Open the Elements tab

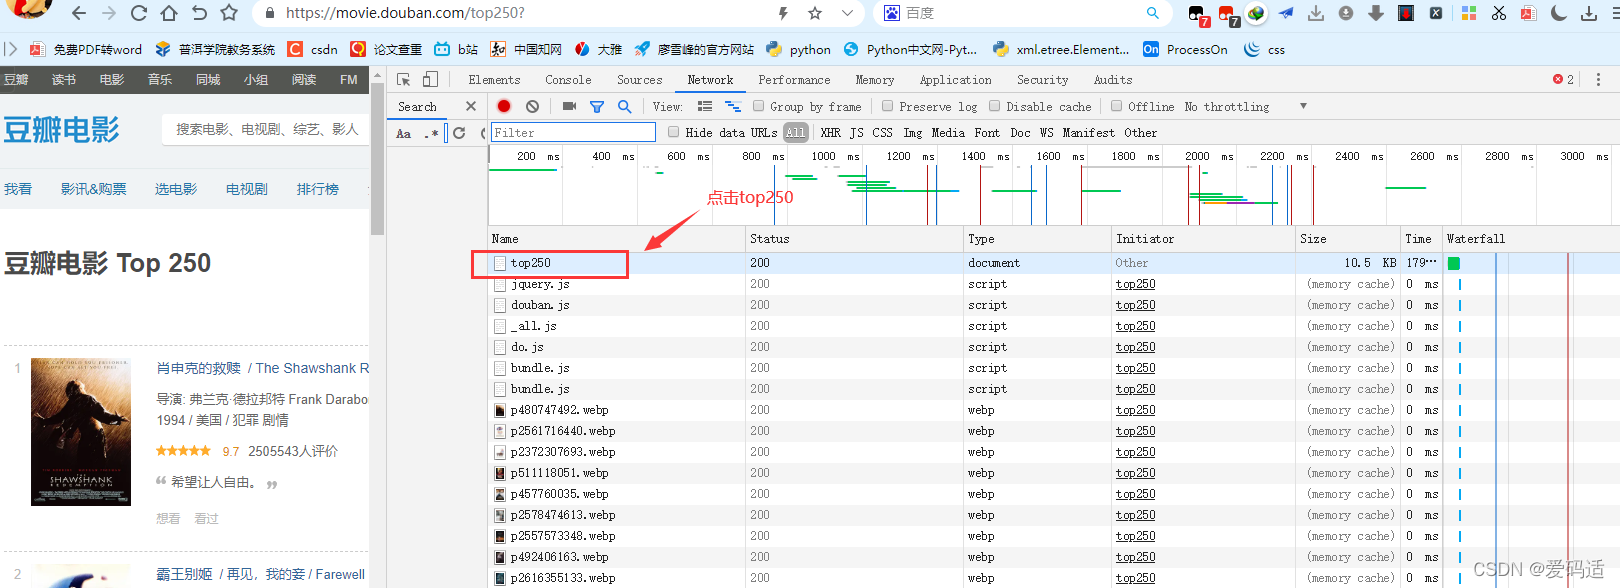[x=494, y=80]
